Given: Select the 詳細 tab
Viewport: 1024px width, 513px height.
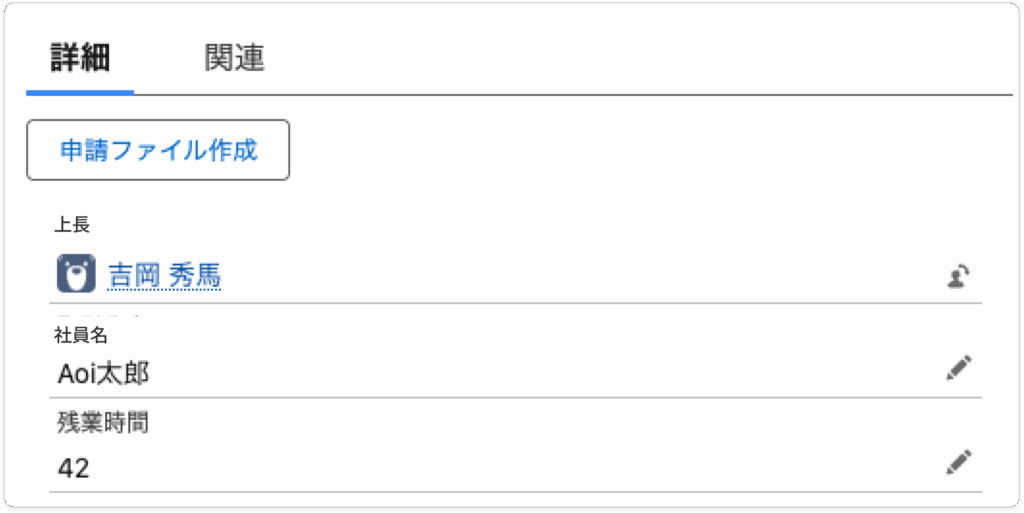Looking at the screenshot, I should pyautogui.click(x=80, y=58).
